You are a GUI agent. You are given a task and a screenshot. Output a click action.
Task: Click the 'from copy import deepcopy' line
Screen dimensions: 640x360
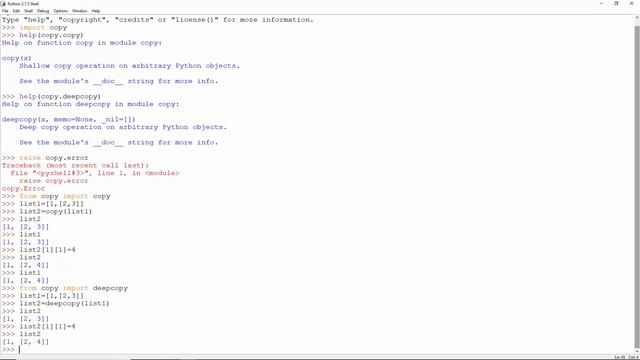click(x=73, y=288)
